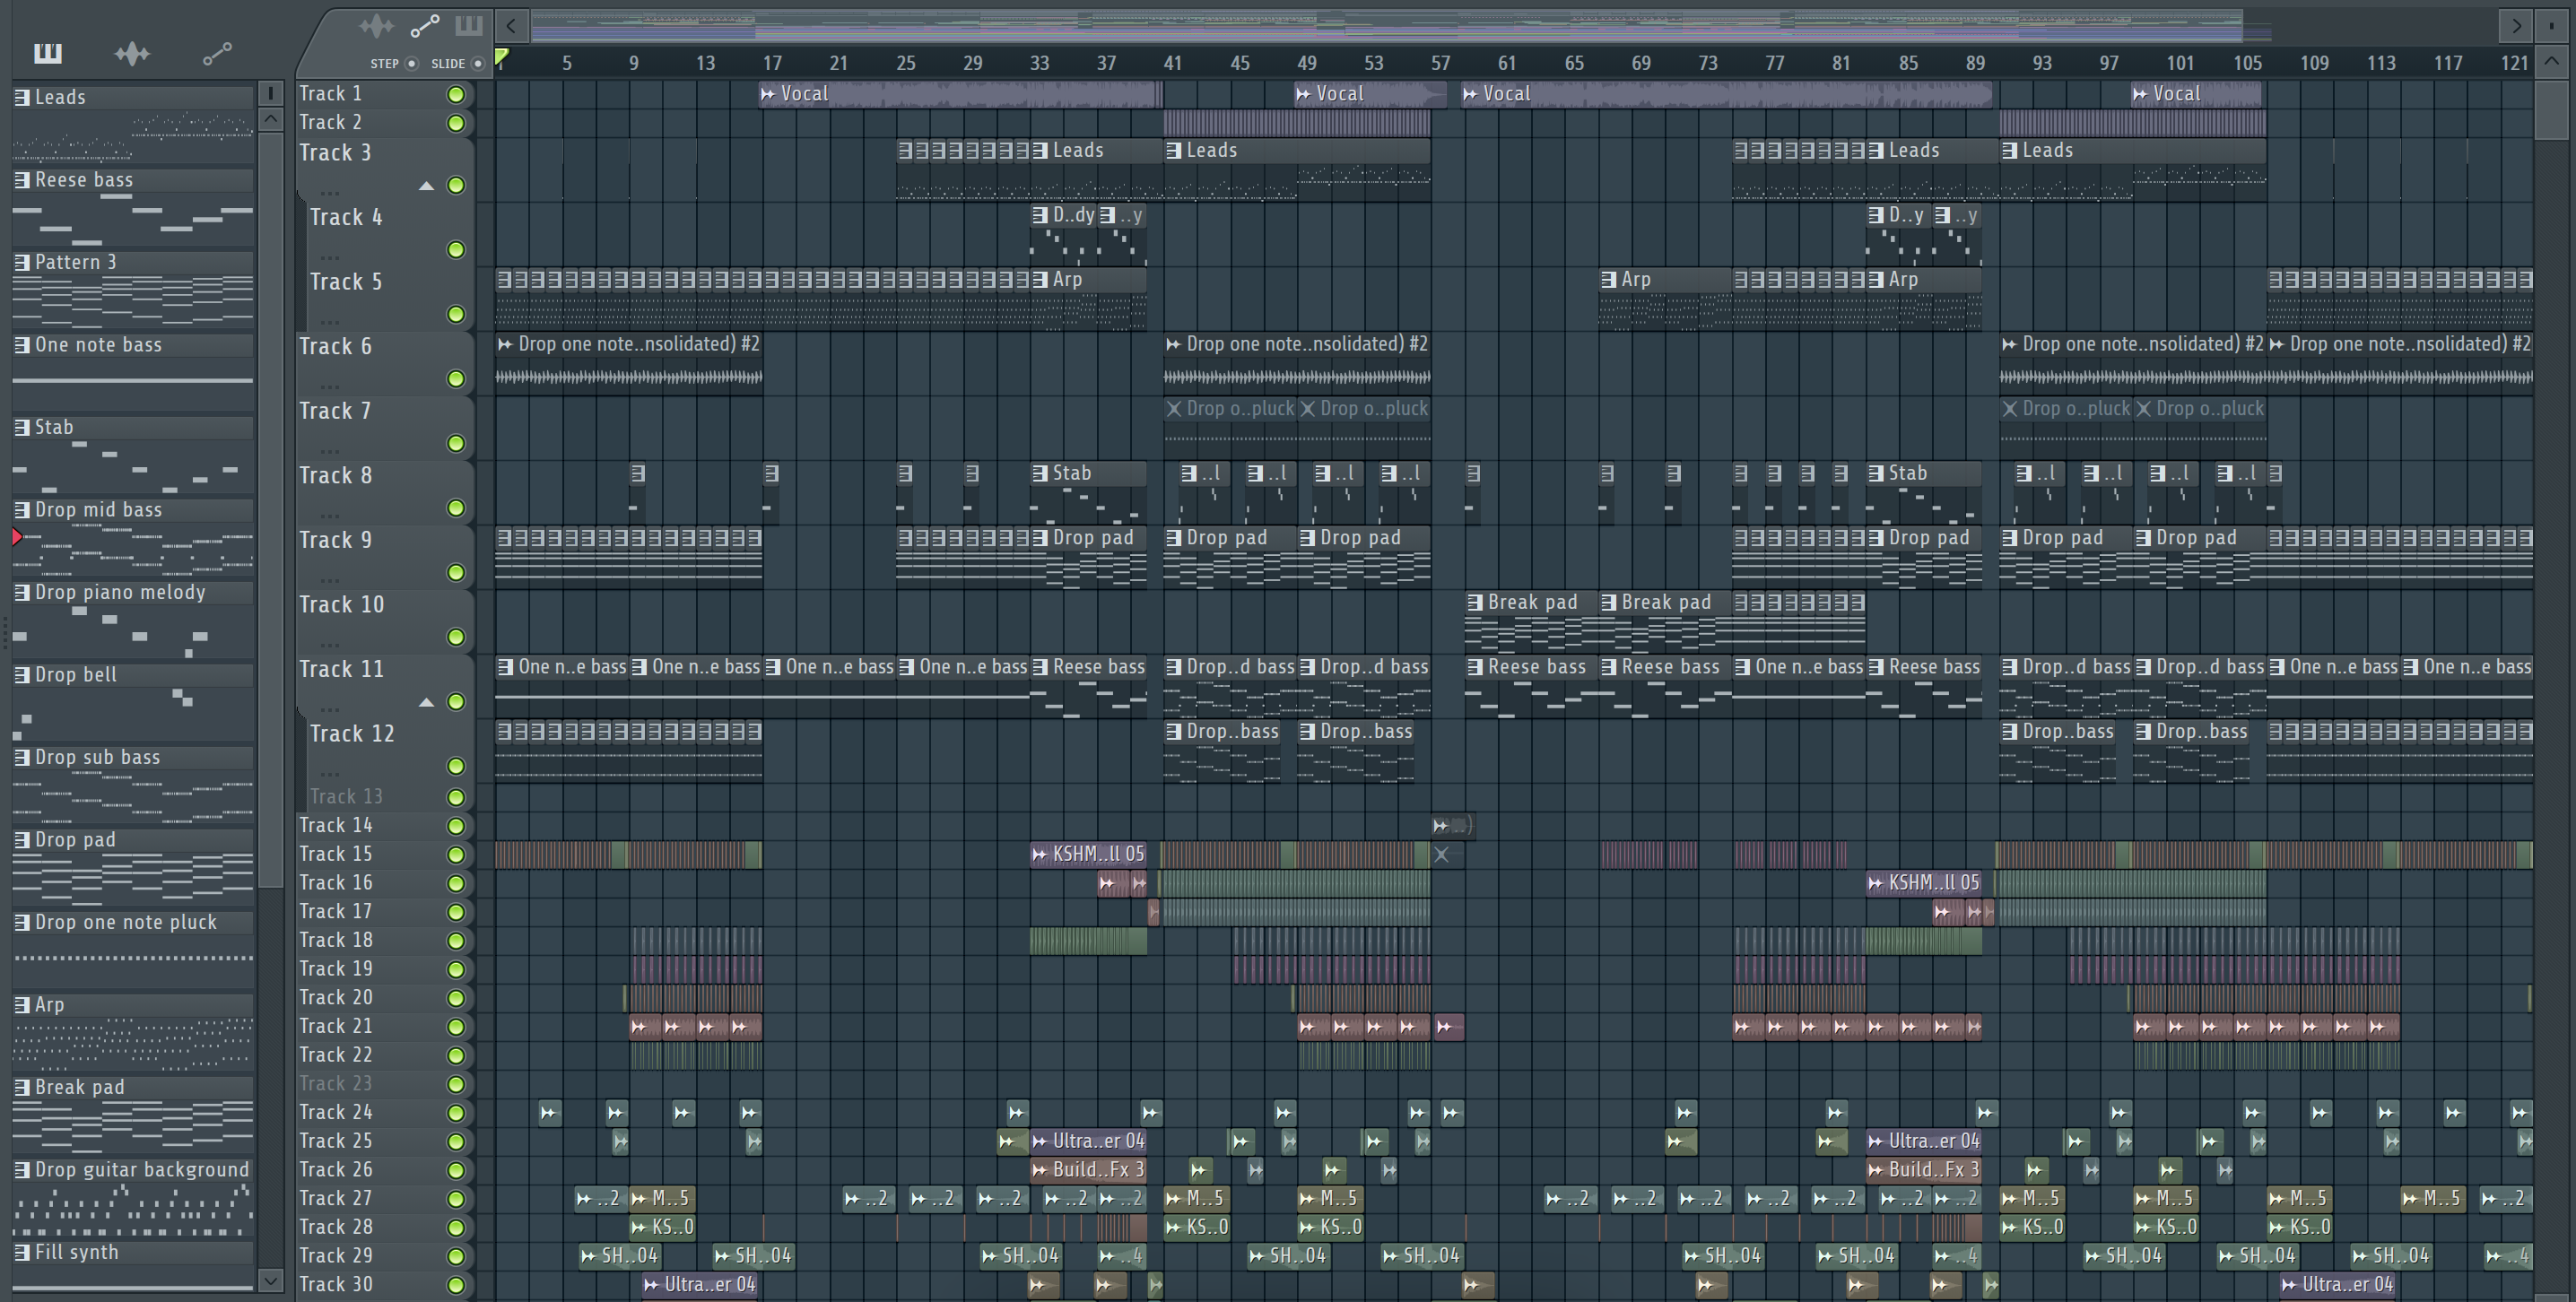Select the piano roll pattern icon in picker
The image size is (2576, 1302).
click(x=47, y=53)
